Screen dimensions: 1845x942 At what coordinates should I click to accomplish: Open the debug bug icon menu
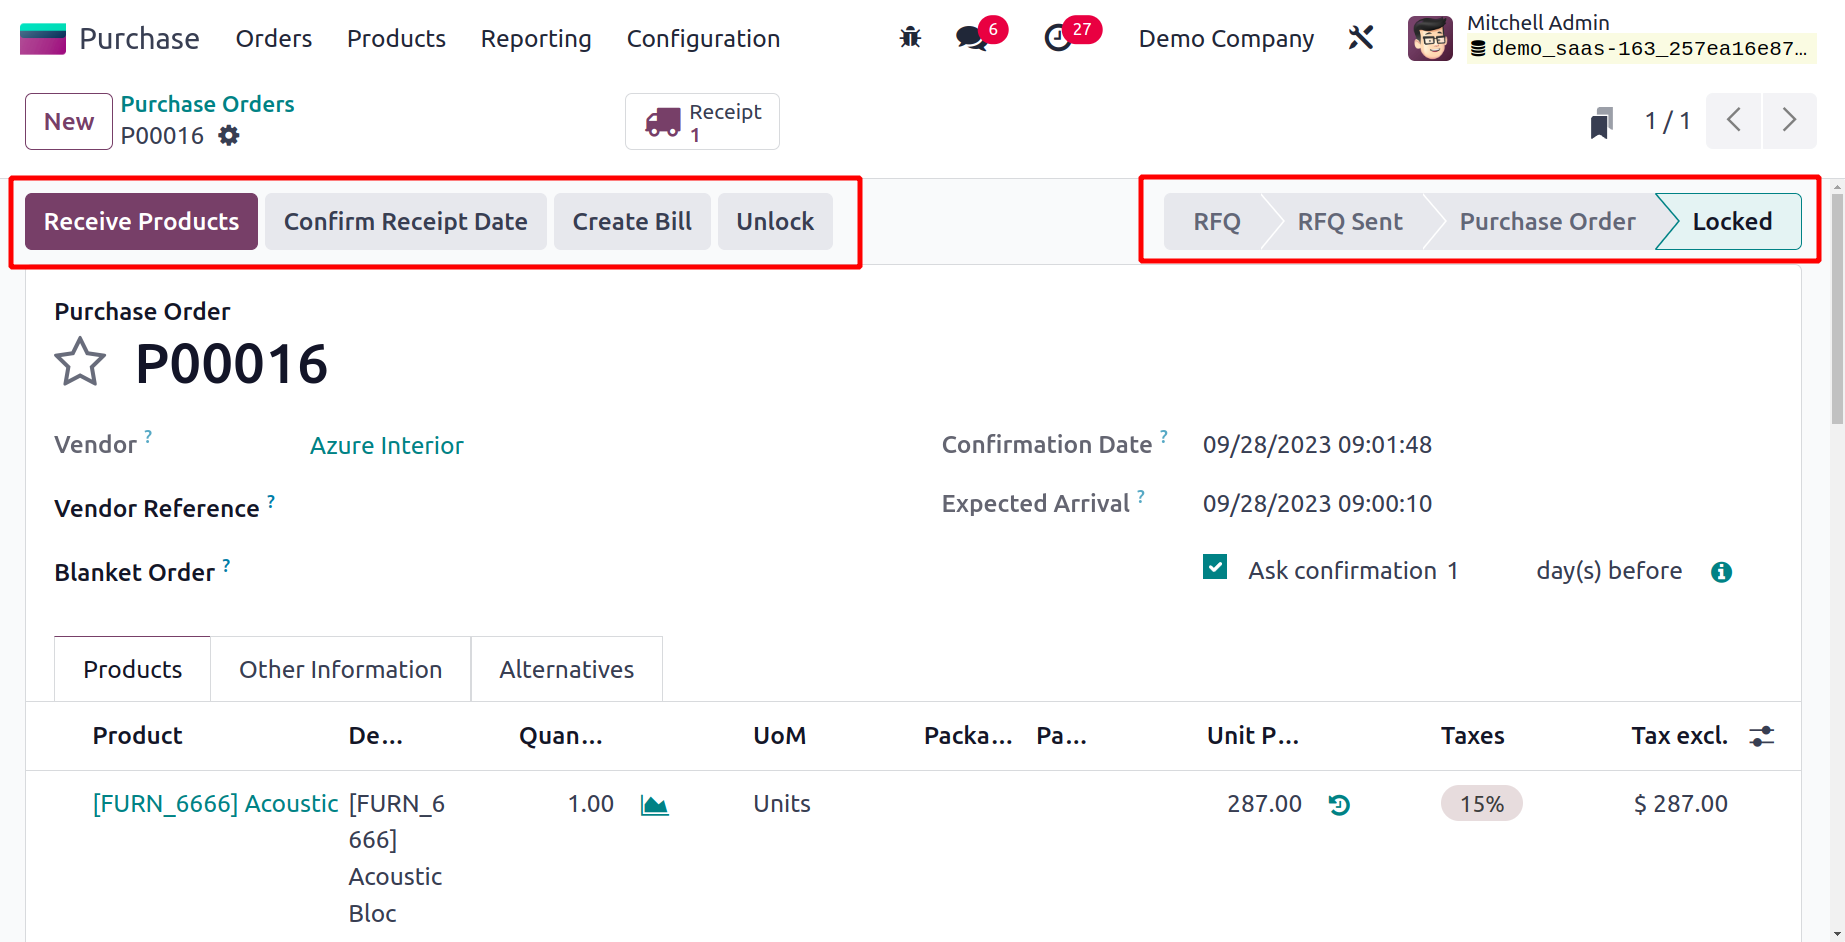pyautogui.click(x=910, y=38)
